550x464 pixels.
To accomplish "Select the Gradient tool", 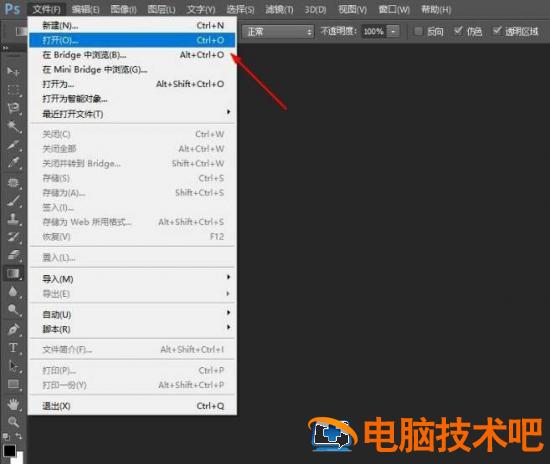I will pos(13,273).
